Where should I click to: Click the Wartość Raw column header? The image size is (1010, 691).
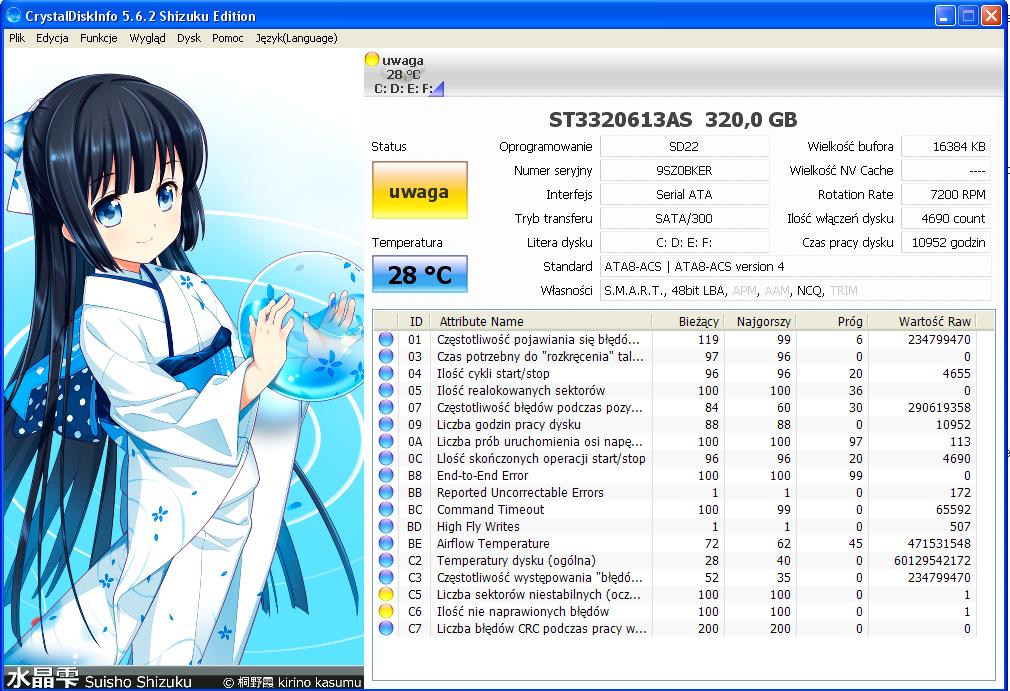click(x=922, y=321)
